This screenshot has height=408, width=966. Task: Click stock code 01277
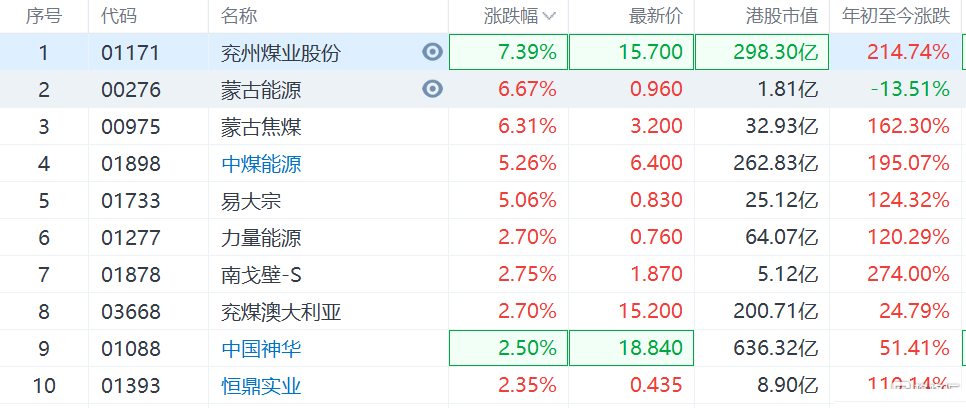[130, 237]
